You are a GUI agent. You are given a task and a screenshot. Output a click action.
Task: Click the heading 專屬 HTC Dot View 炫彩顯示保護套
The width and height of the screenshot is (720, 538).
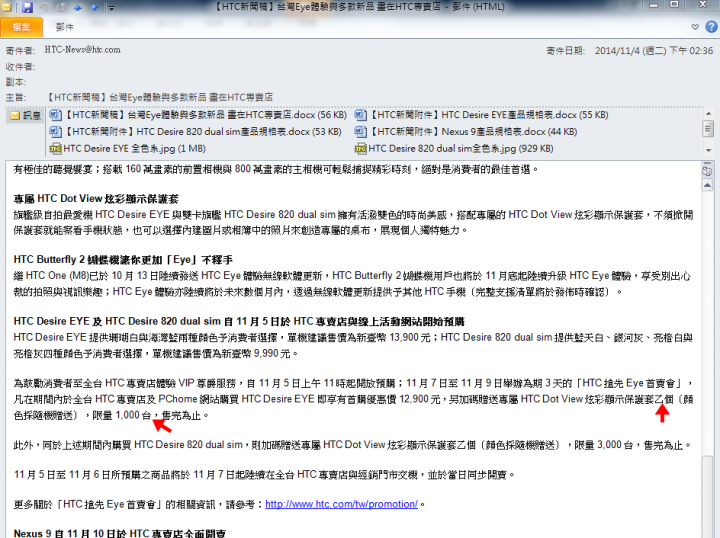point(96,199)
